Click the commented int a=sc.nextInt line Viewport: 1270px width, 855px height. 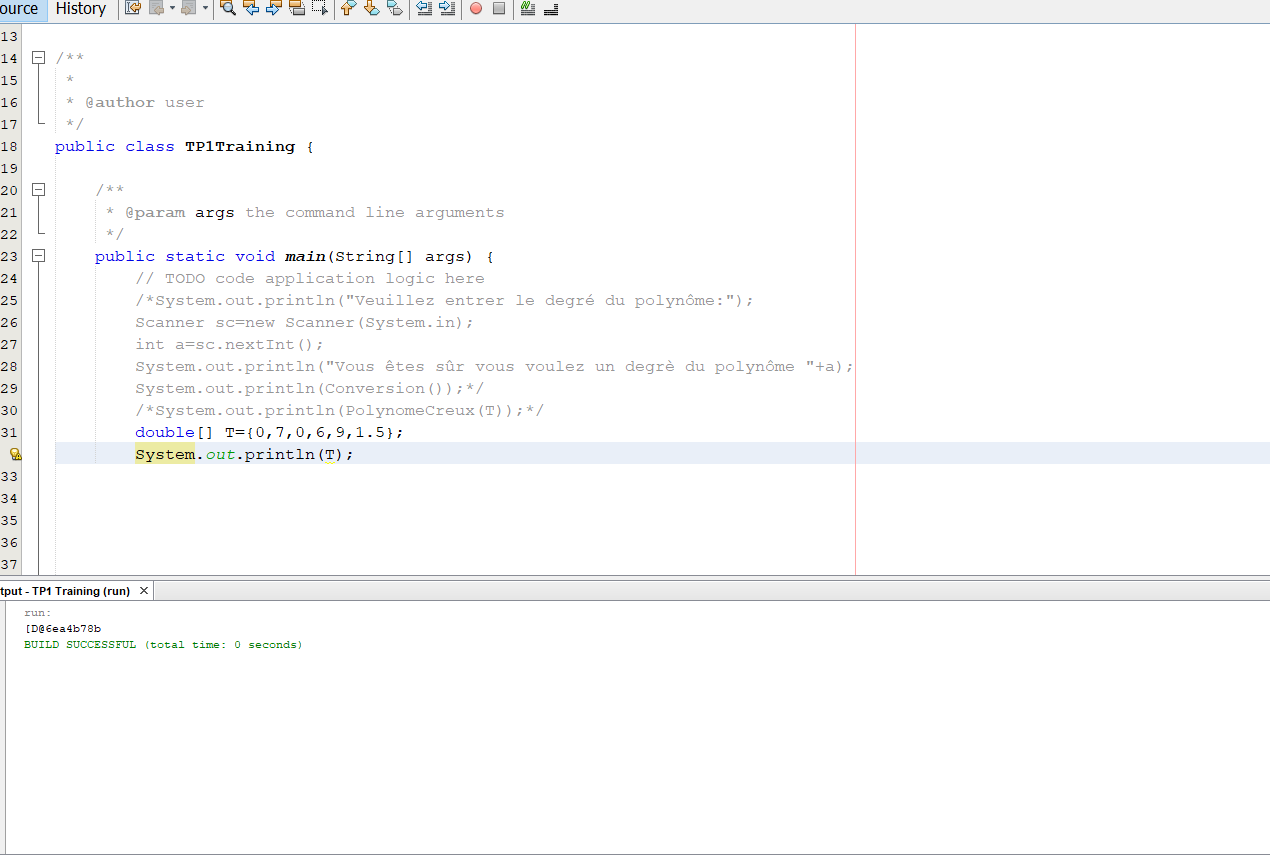pos(230,344)
